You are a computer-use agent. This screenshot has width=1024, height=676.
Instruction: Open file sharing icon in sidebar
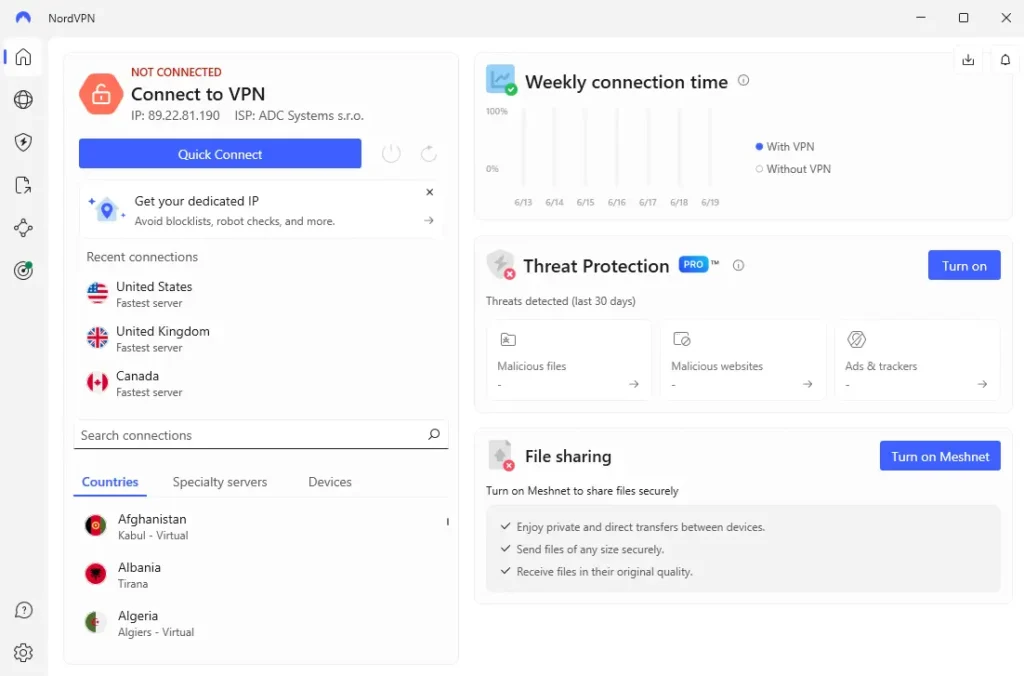(23, 185)
